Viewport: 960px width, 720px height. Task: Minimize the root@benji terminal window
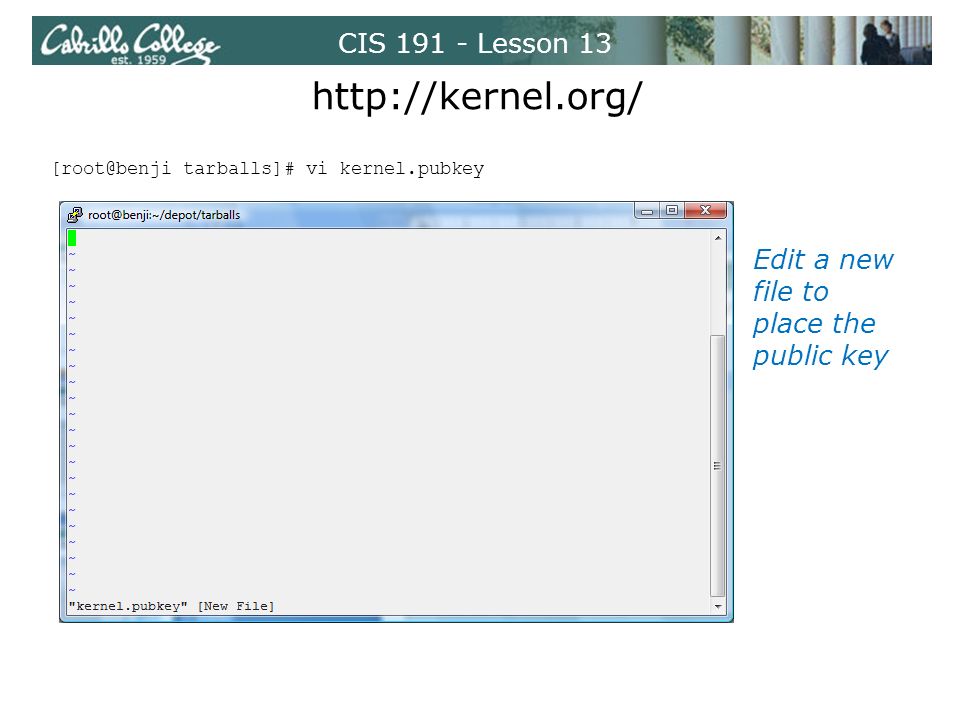click(647, 211)
